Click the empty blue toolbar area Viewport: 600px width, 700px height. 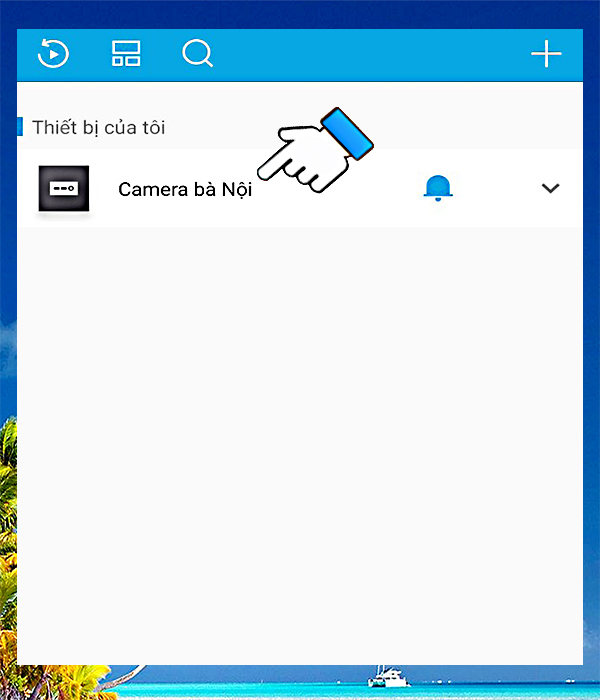tap(371, 54)
